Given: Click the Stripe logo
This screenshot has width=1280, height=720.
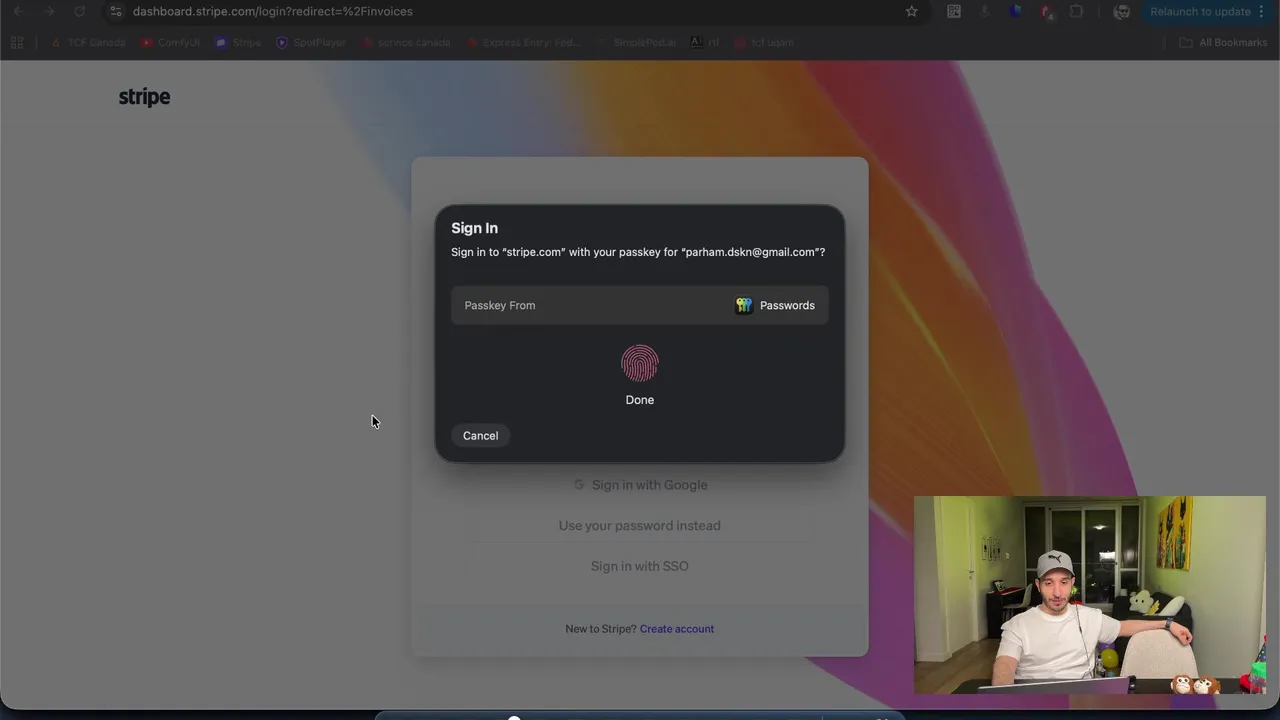Looking at the screenshot, I should 145,97.
